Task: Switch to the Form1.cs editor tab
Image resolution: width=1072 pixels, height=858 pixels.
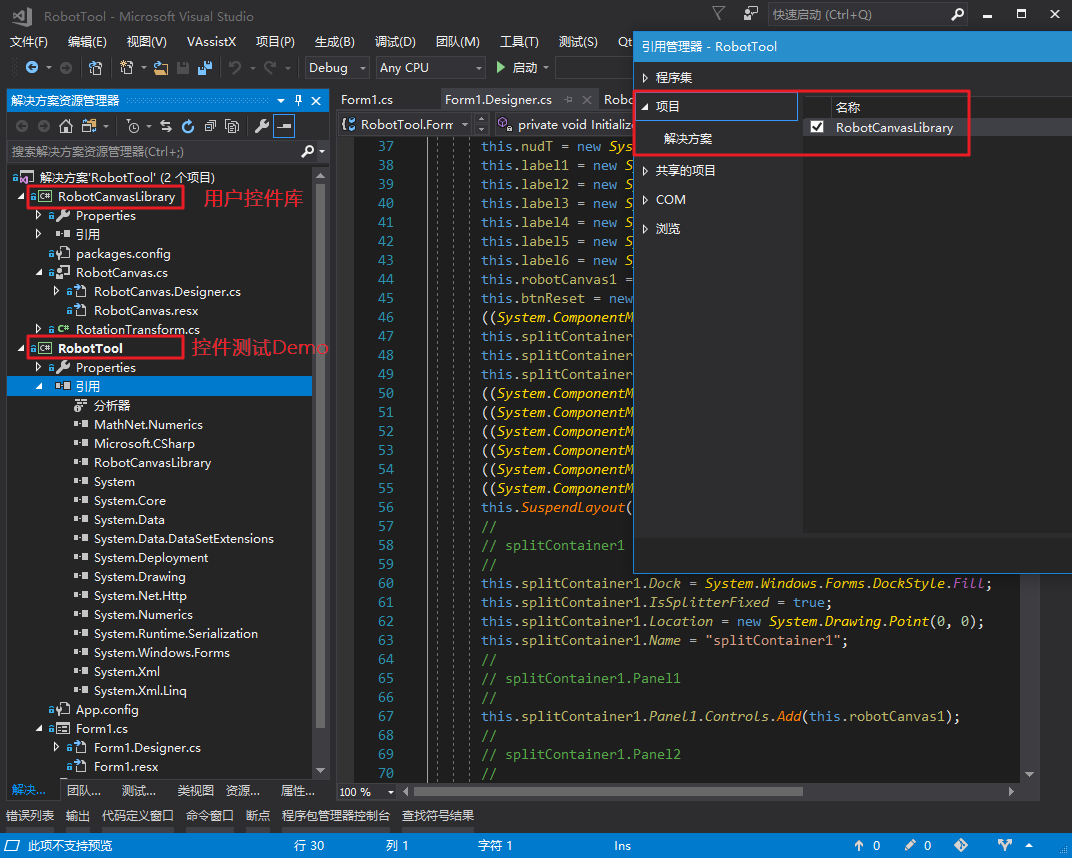Action: [x=366, y=100]
